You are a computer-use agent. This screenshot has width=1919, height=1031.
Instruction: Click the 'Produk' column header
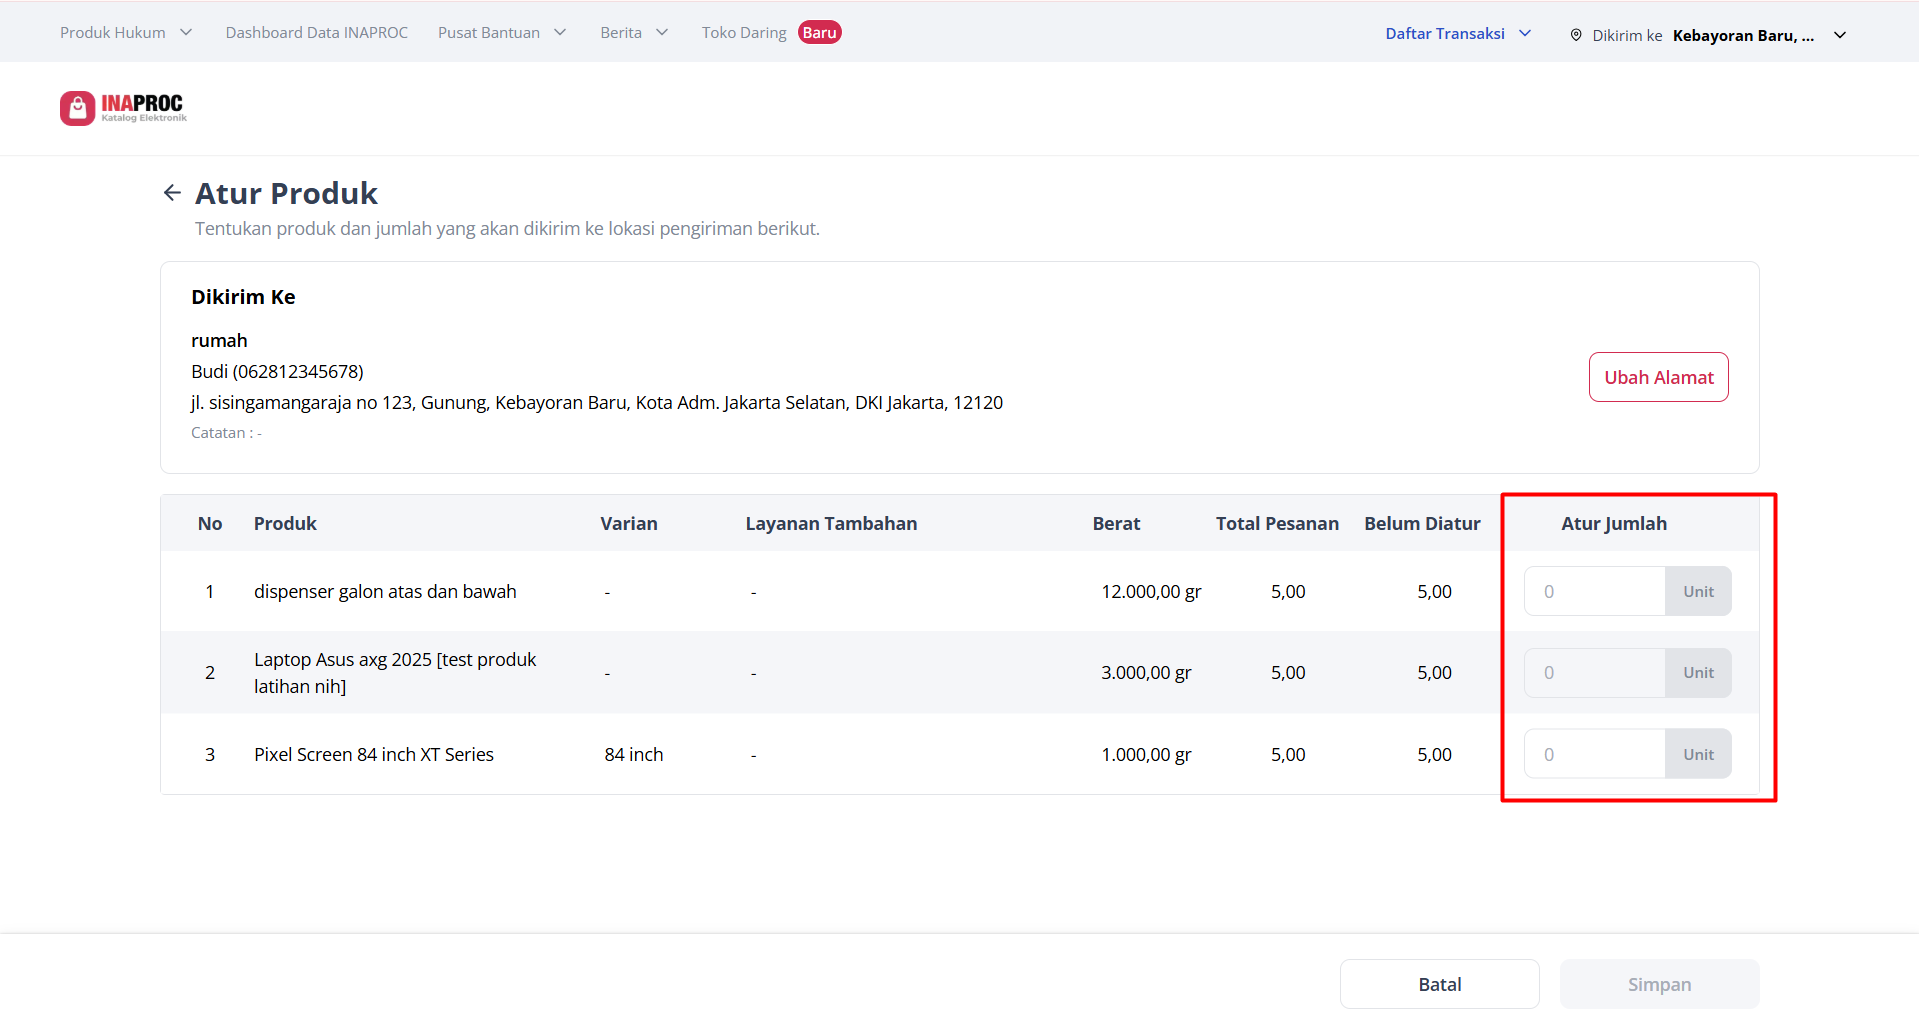pyautogui.click(x=285, y=523)
